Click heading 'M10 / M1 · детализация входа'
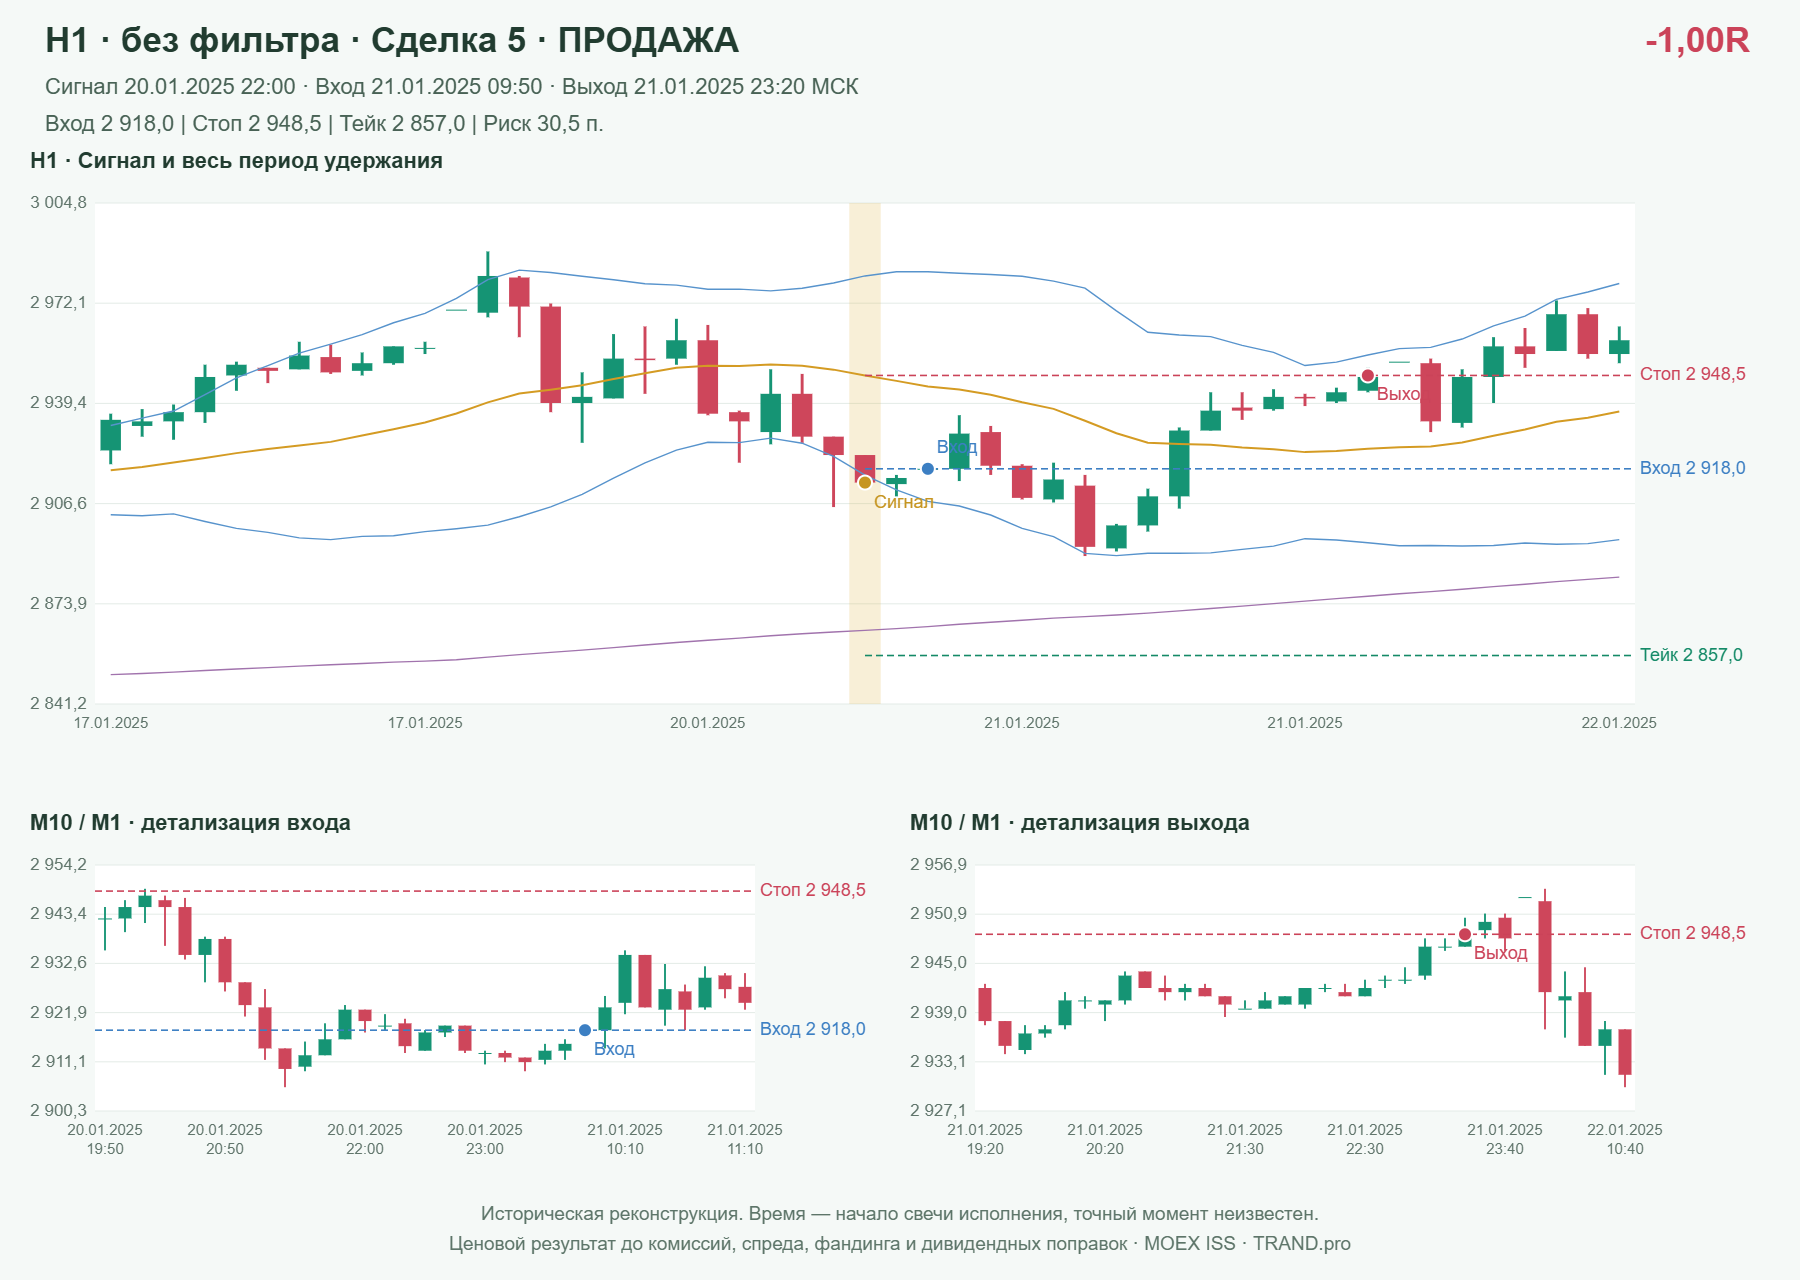The height and width of the screenshot is (1280, 1800). tap(190, 823)
